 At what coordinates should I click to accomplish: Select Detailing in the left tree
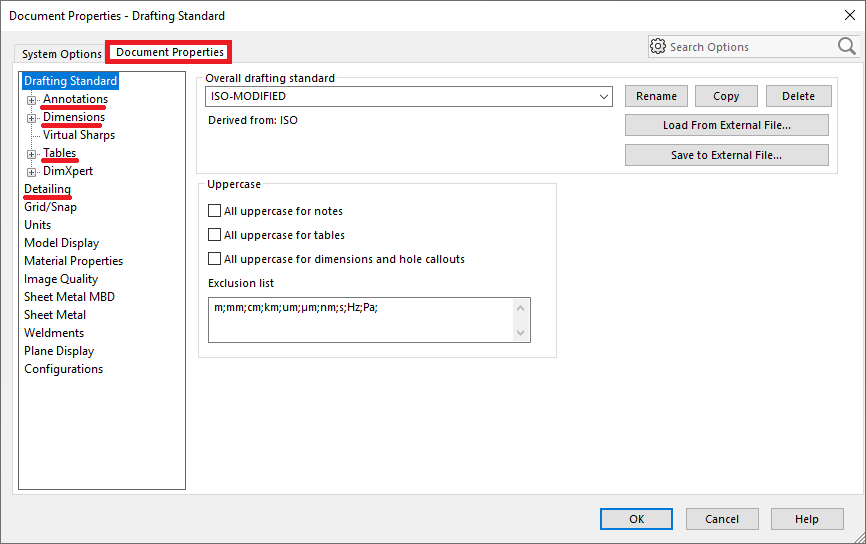coord(47,189)
